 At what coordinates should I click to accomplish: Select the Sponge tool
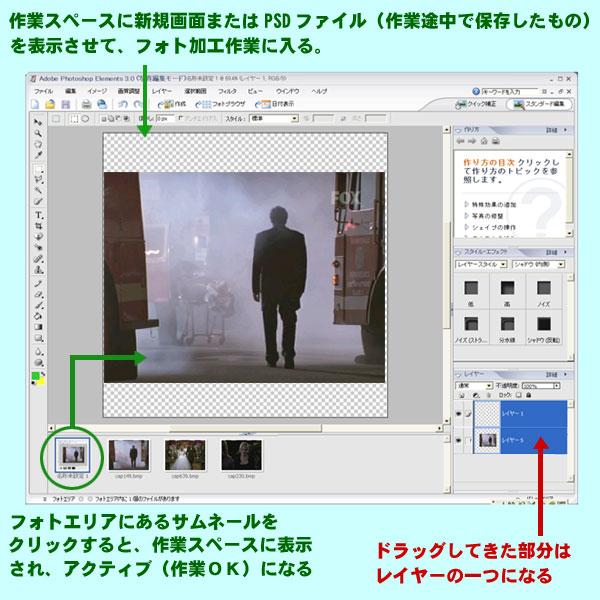[x=38, y=362]
